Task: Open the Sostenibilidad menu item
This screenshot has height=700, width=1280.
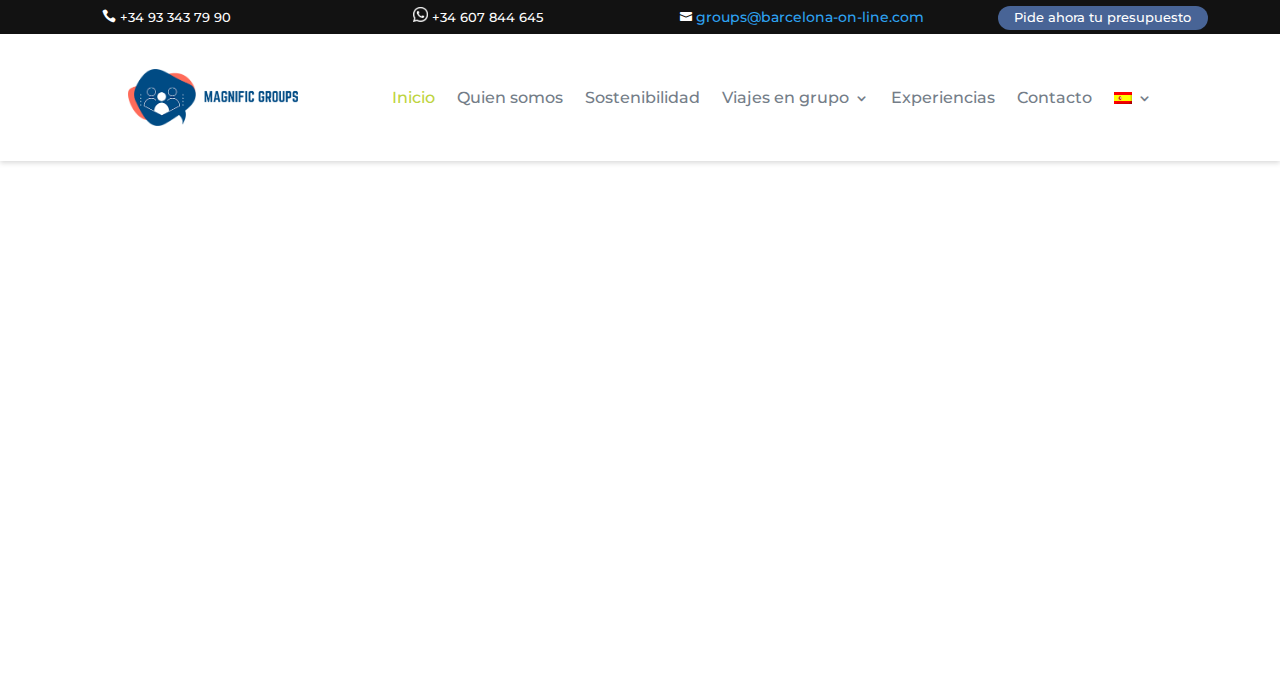Action: [642, 98]
